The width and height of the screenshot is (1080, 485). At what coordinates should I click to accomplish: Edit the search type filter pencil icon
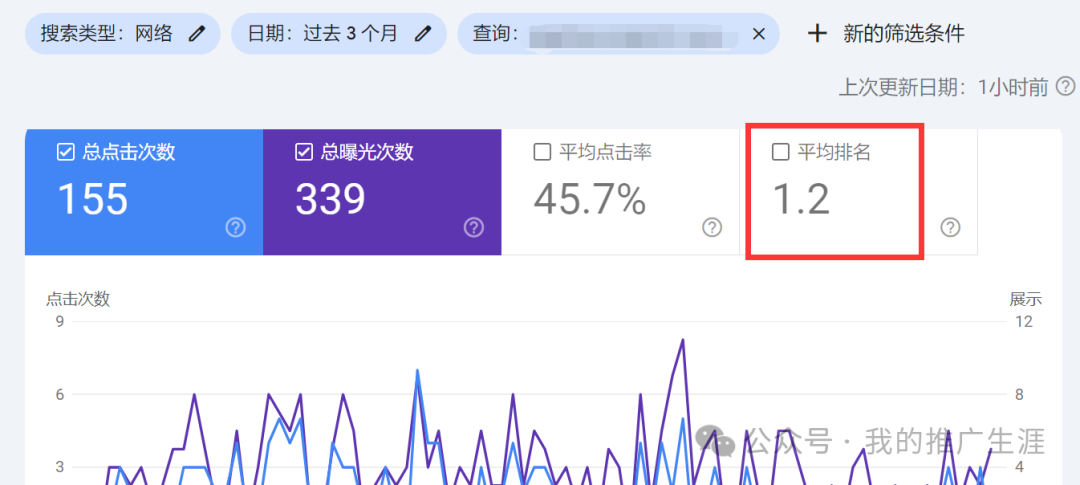point(197,33)
